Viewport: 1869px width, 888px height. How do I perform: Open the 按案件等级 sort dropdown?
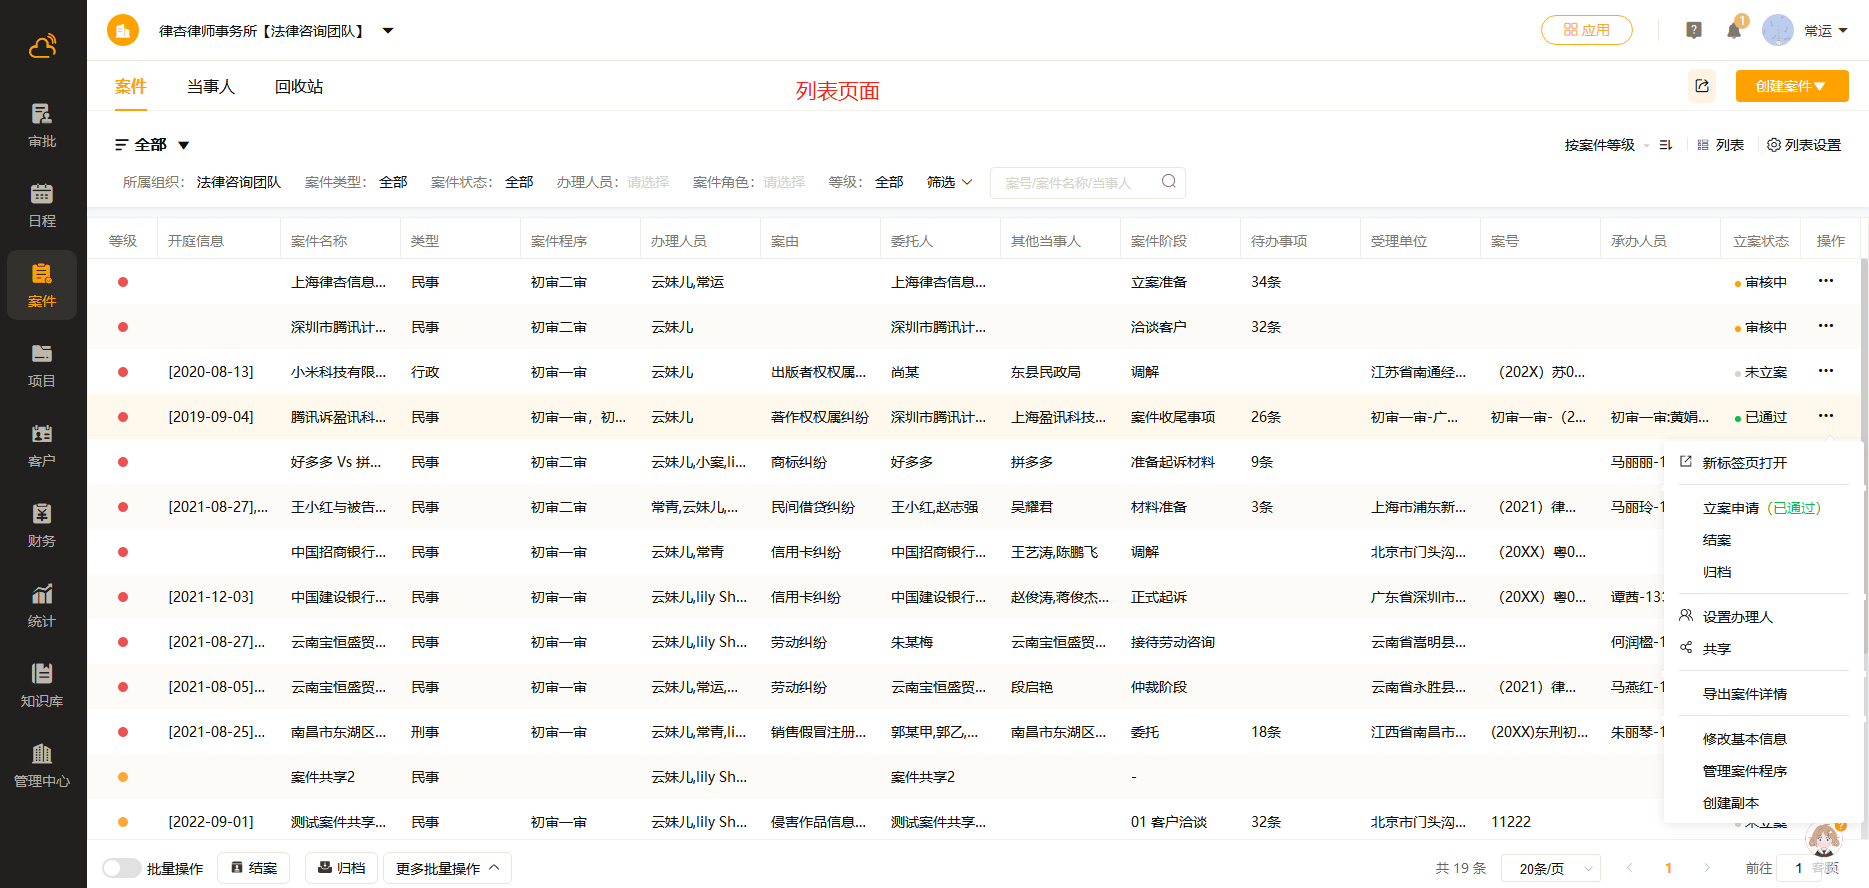tap(1606, 145)
